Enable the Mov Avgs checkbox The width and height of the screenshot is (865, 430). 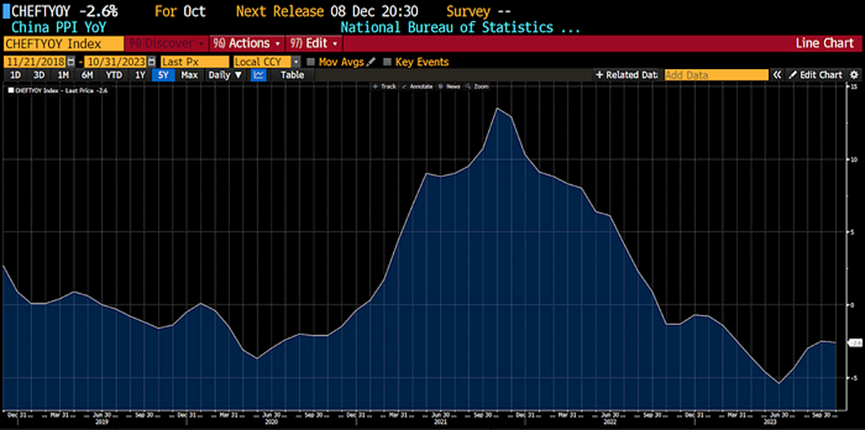point(310,62)
